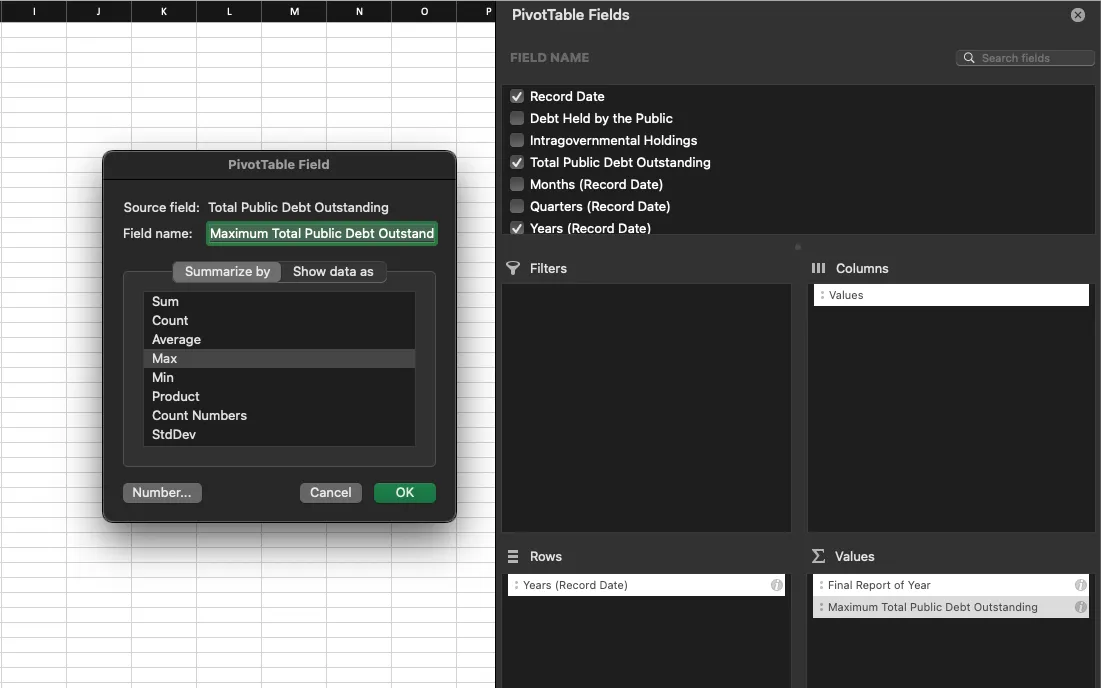
Task: Switch to the Summarize by tab
Action: pyautogui.click(x=226, y=271)
